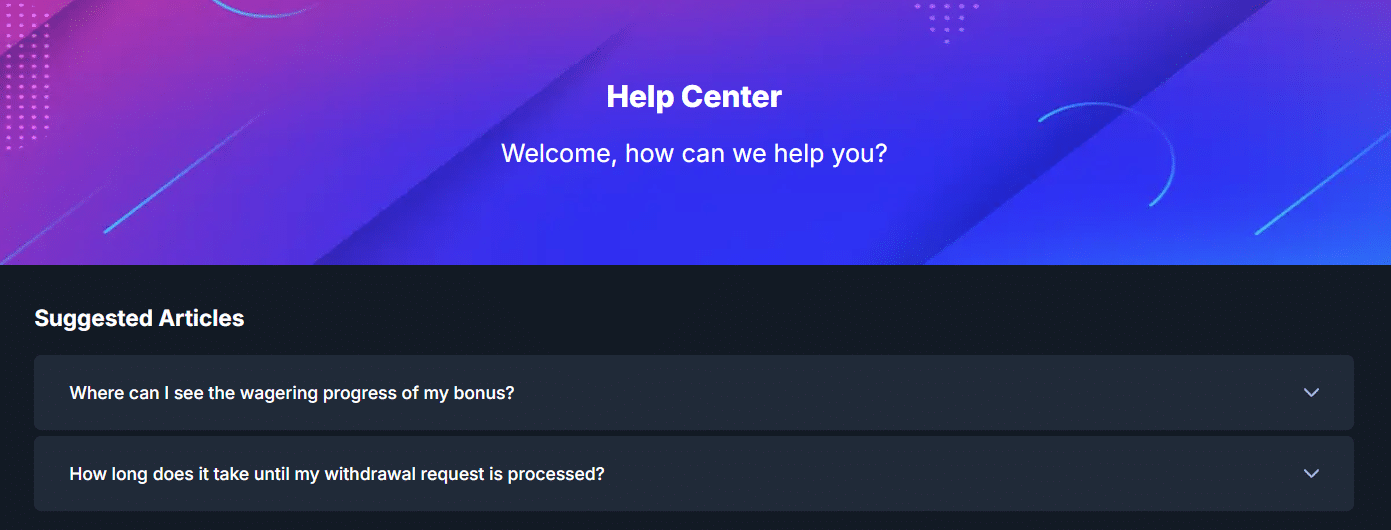
Task: Click the down arrow icon on the withdrawal article
Action: coord(1311,473)
